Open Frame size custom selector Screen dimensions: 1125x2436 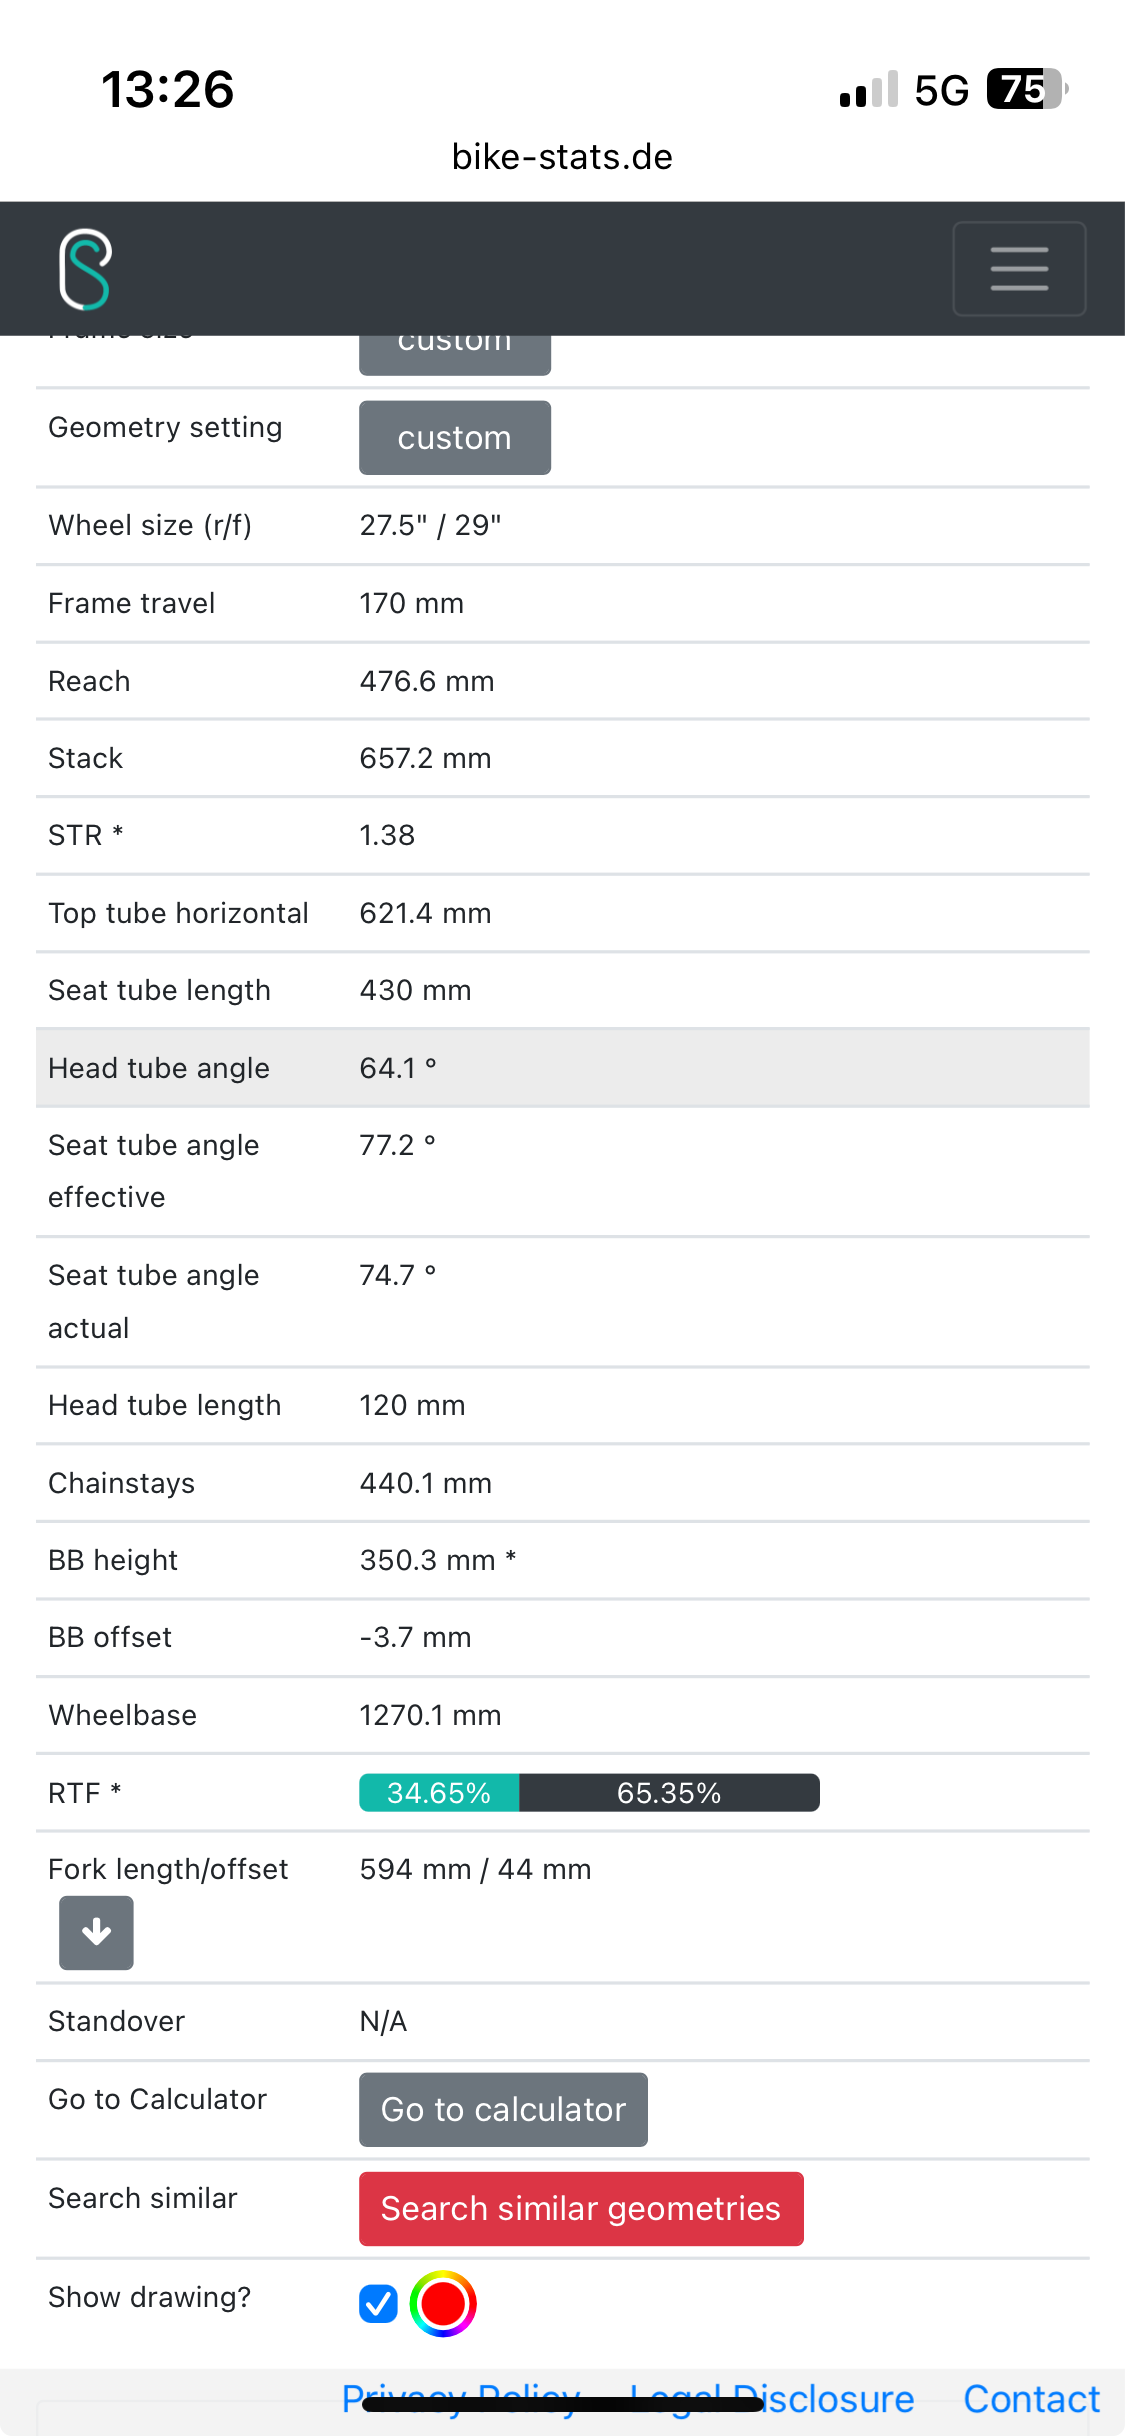pyautogui.click(x=455, y=352)
